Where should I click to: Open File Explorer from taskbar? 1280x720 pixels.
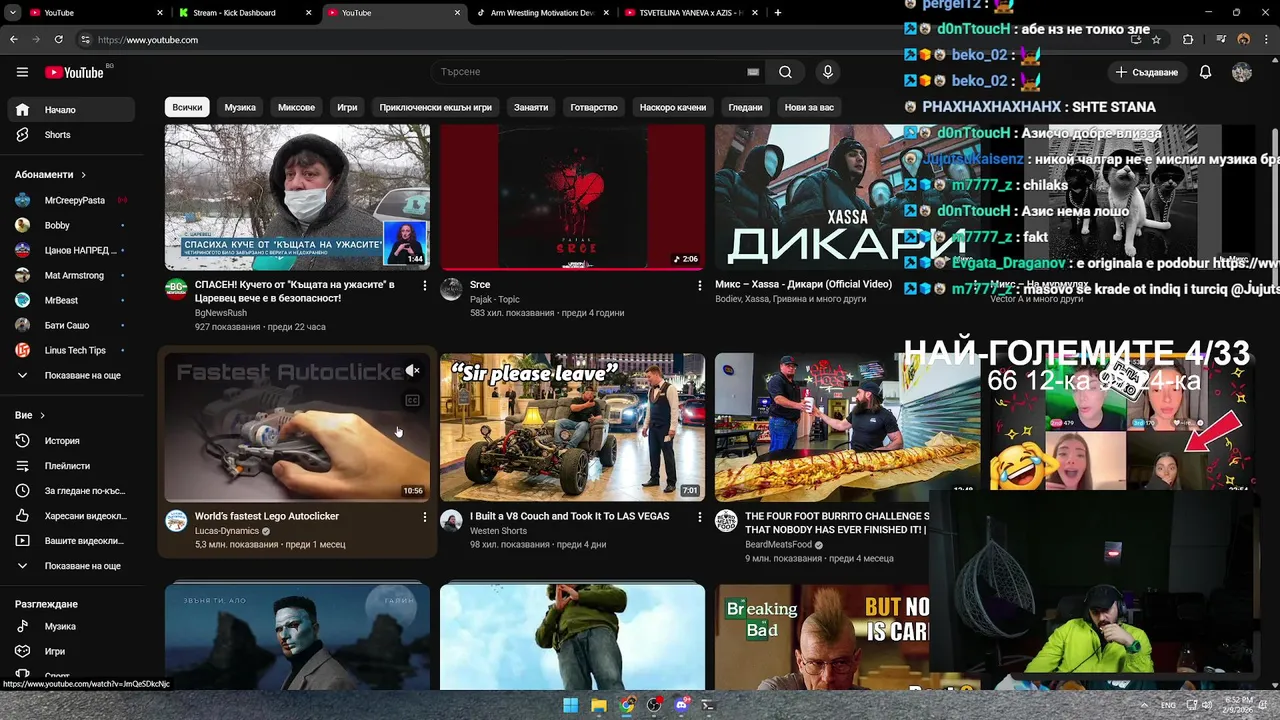pos(598,705)
